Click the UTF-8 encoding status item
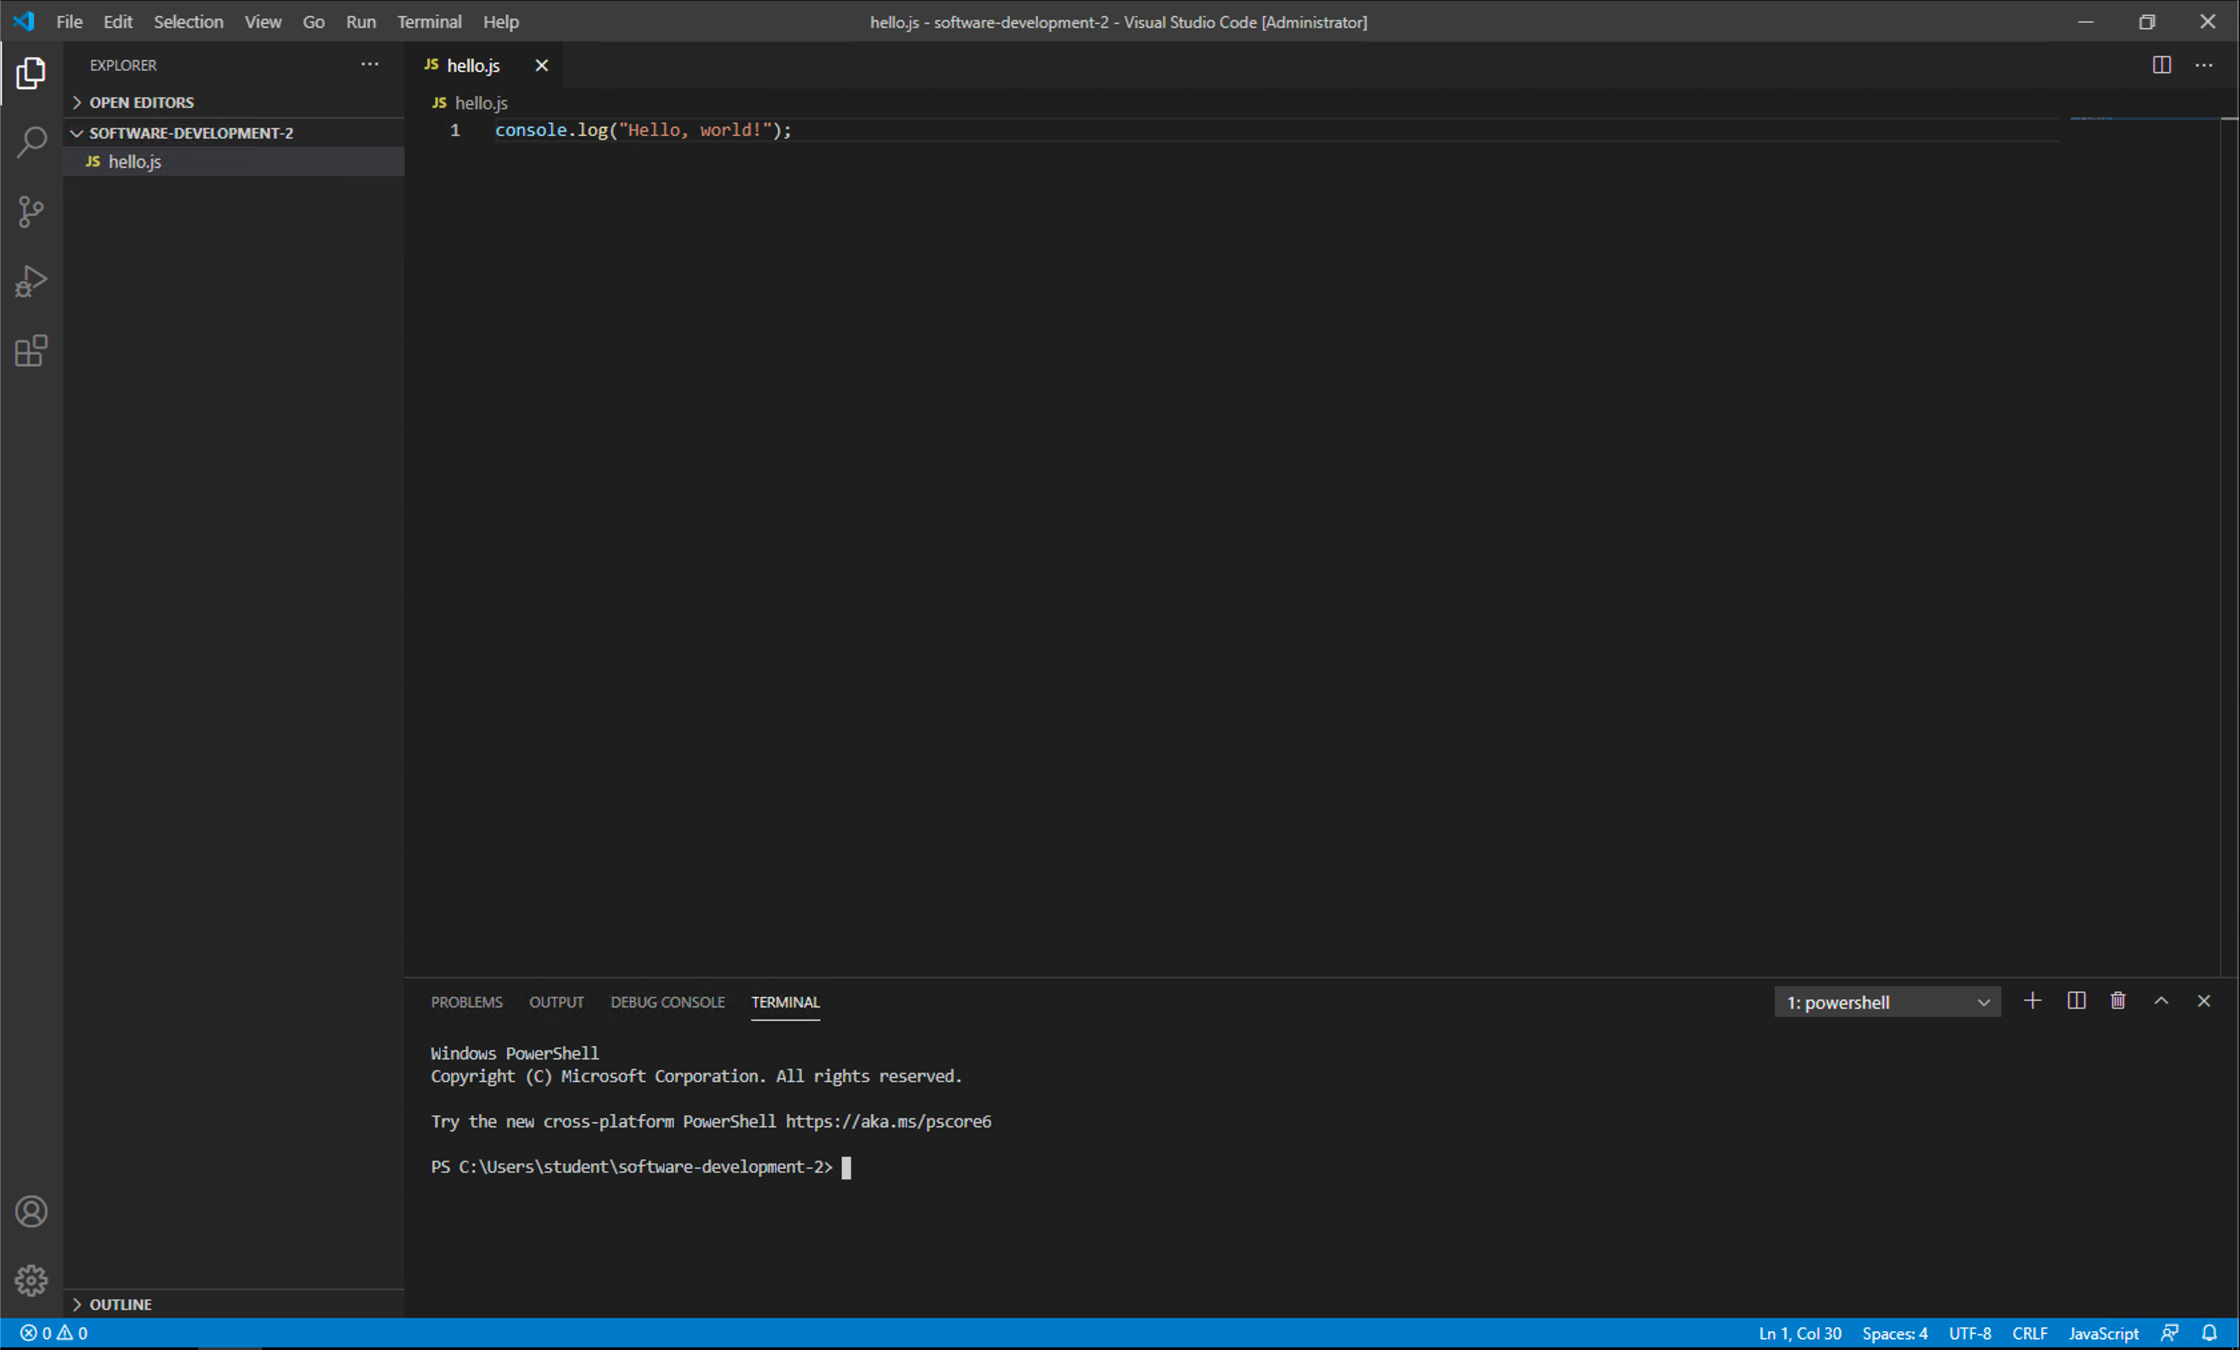The width and height of the screenshot is (2240, 1350). coord(1969,1333)
